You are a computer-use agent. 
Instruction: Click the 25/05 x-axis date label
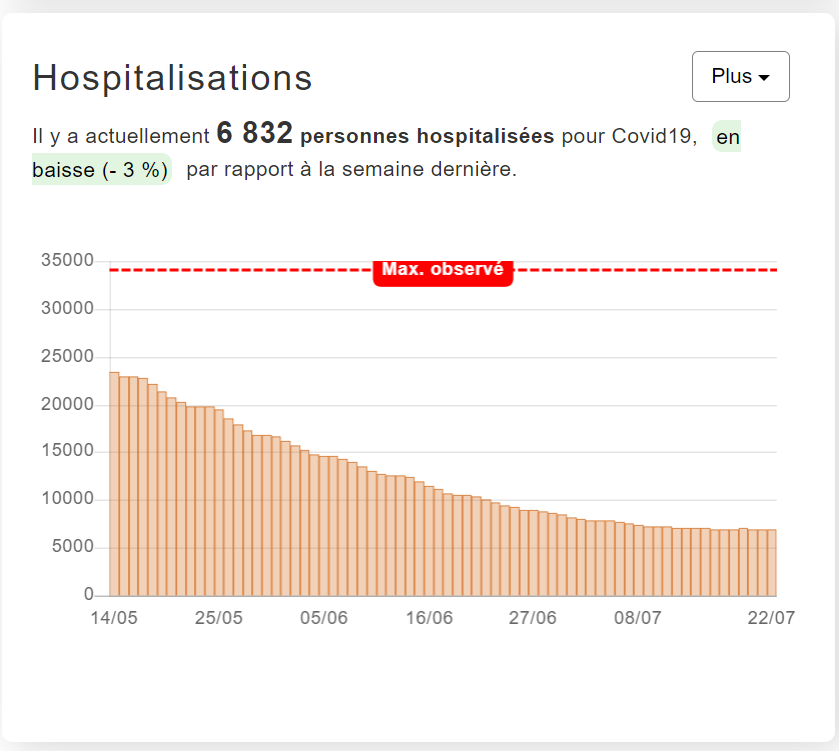pos(219,618)
